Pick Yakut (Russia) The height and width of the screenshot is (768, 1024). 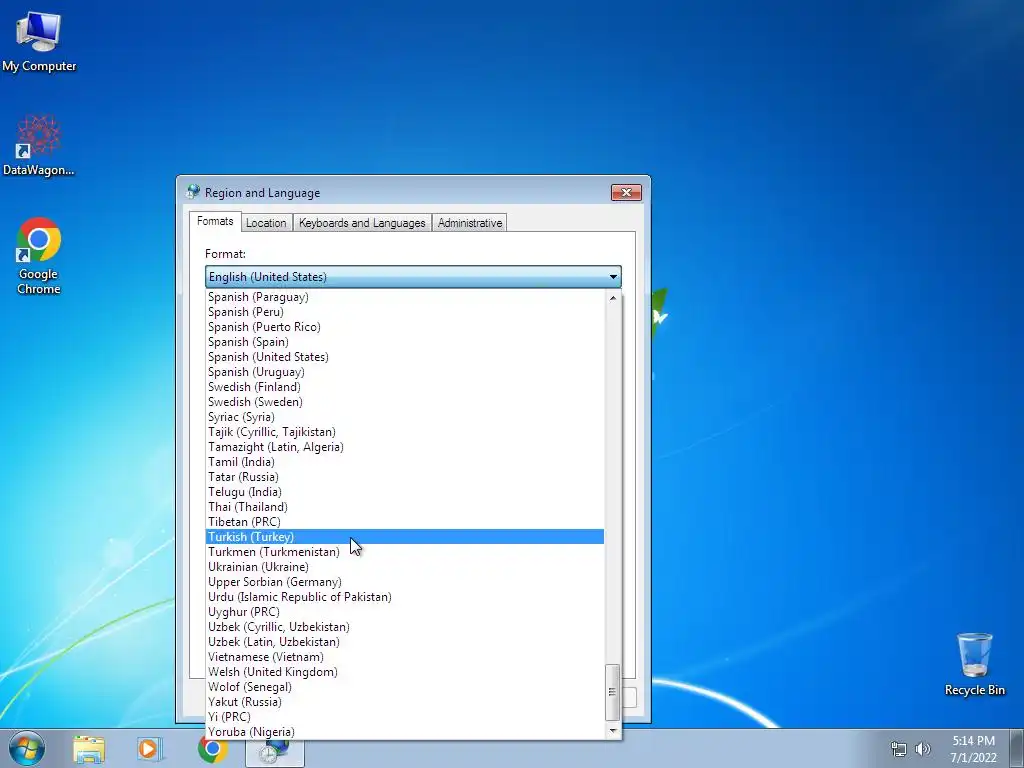(405, 703)
